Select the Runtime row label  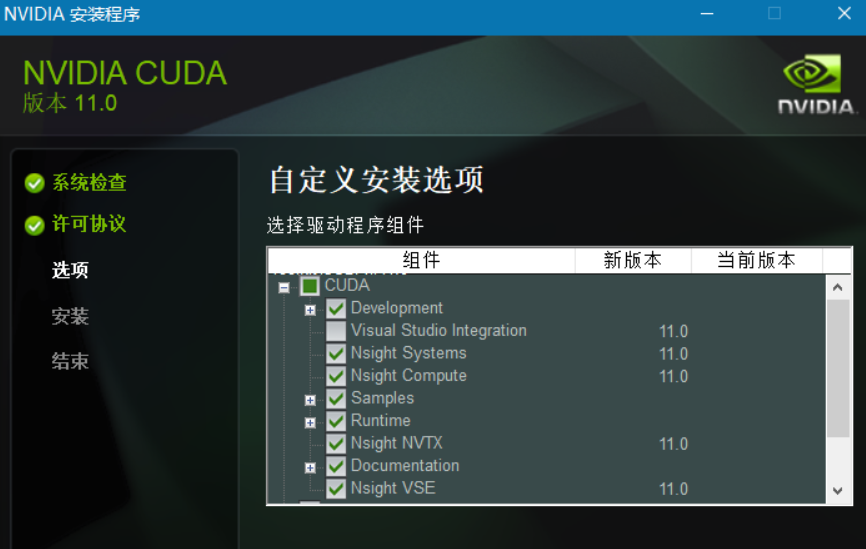381,421
